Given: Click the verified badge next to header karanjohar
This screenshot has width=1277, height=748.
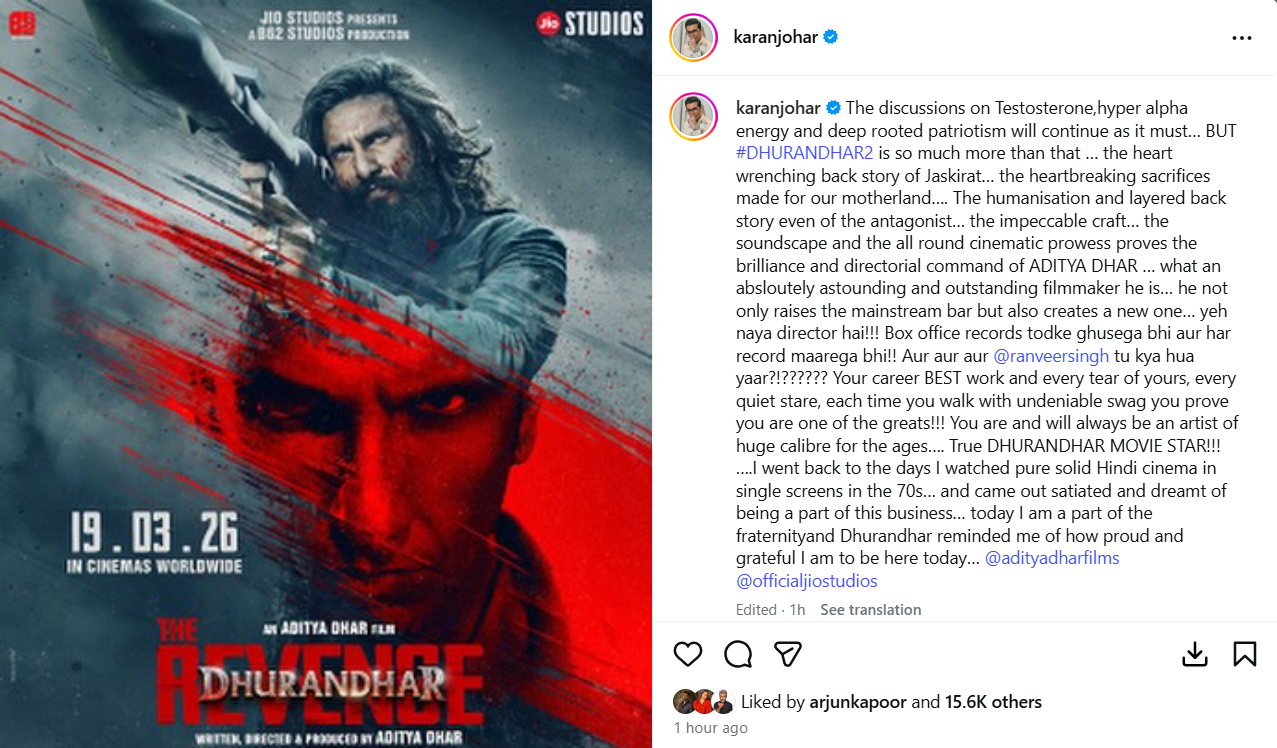Looking at the screenshot, I should [x=830, y=37].
